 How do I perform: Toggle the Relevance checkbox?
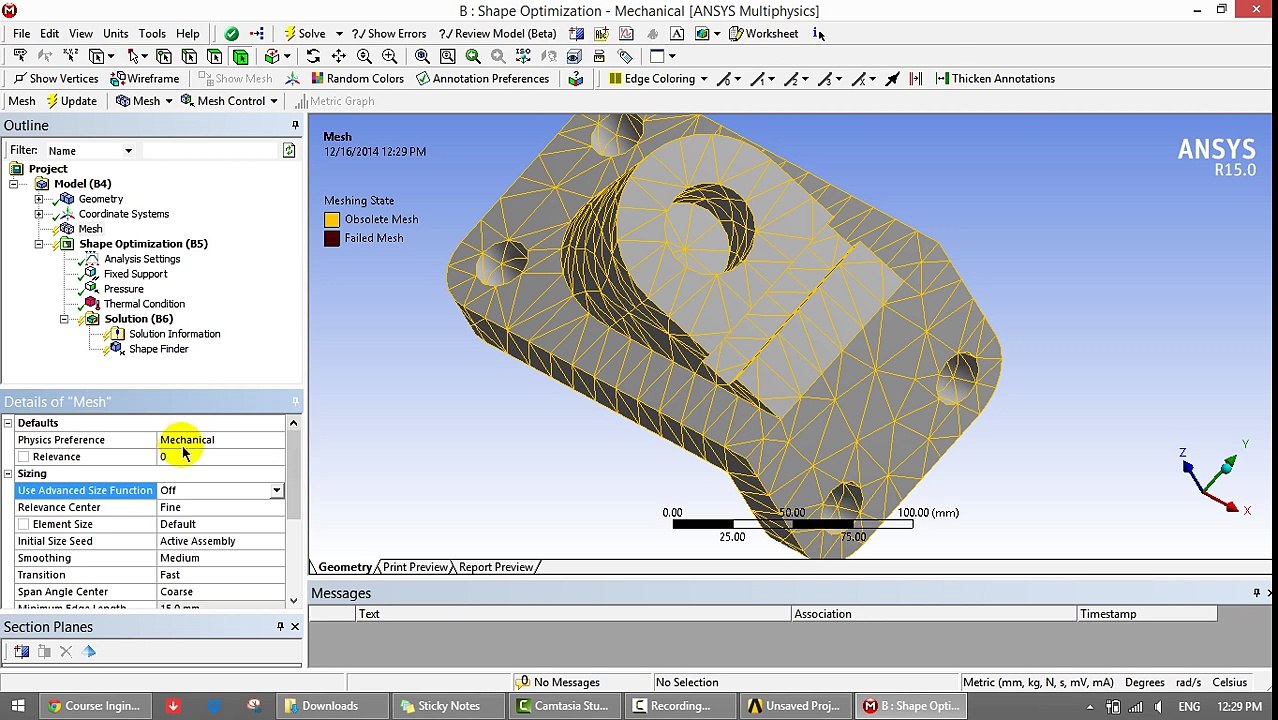(24, 457)
